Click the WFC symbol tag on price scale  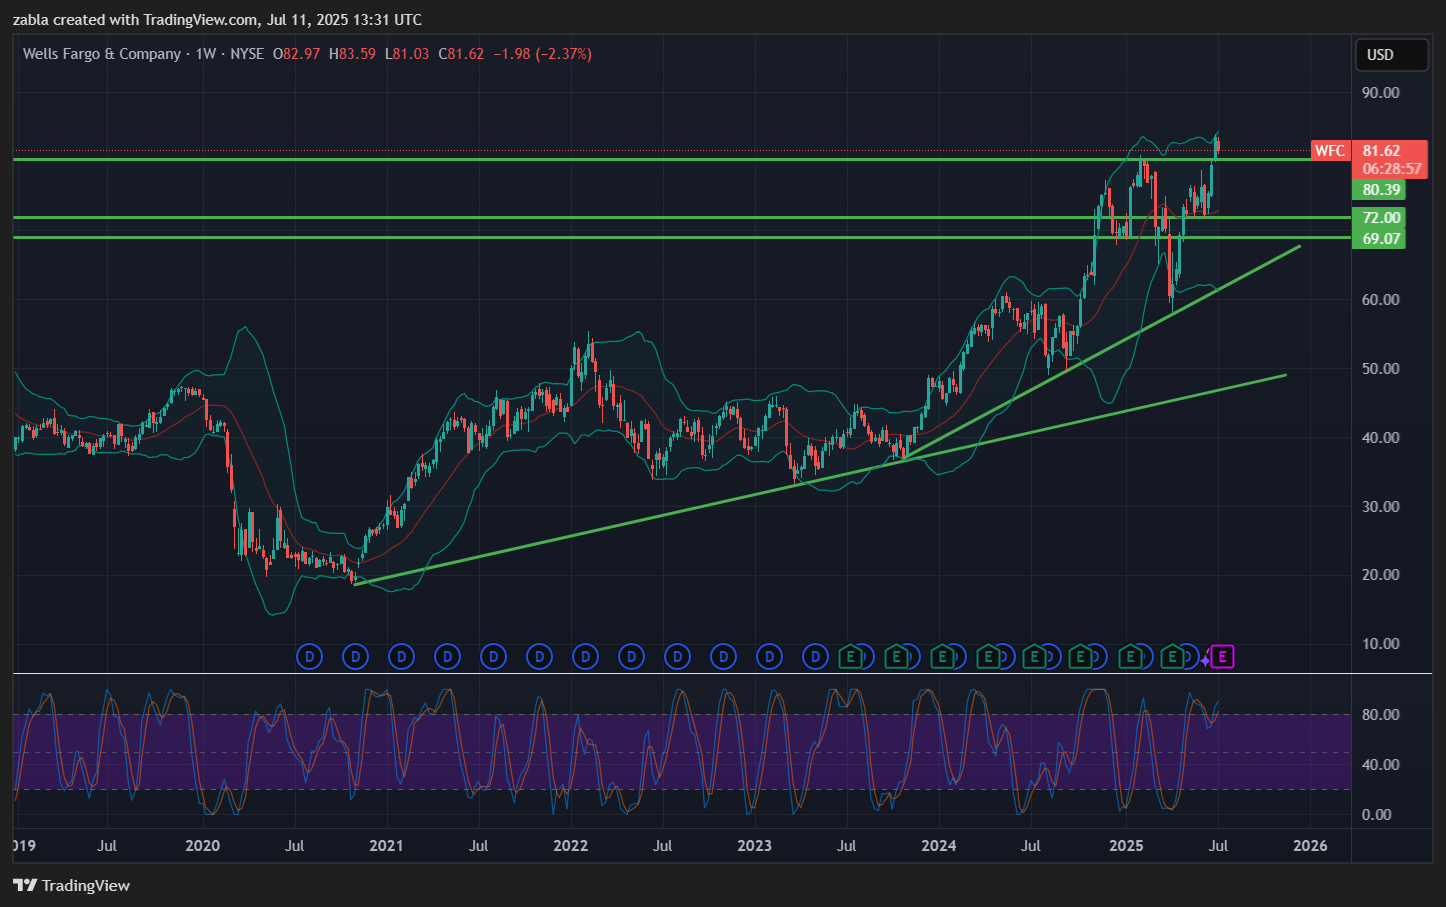pos(1330,151)
